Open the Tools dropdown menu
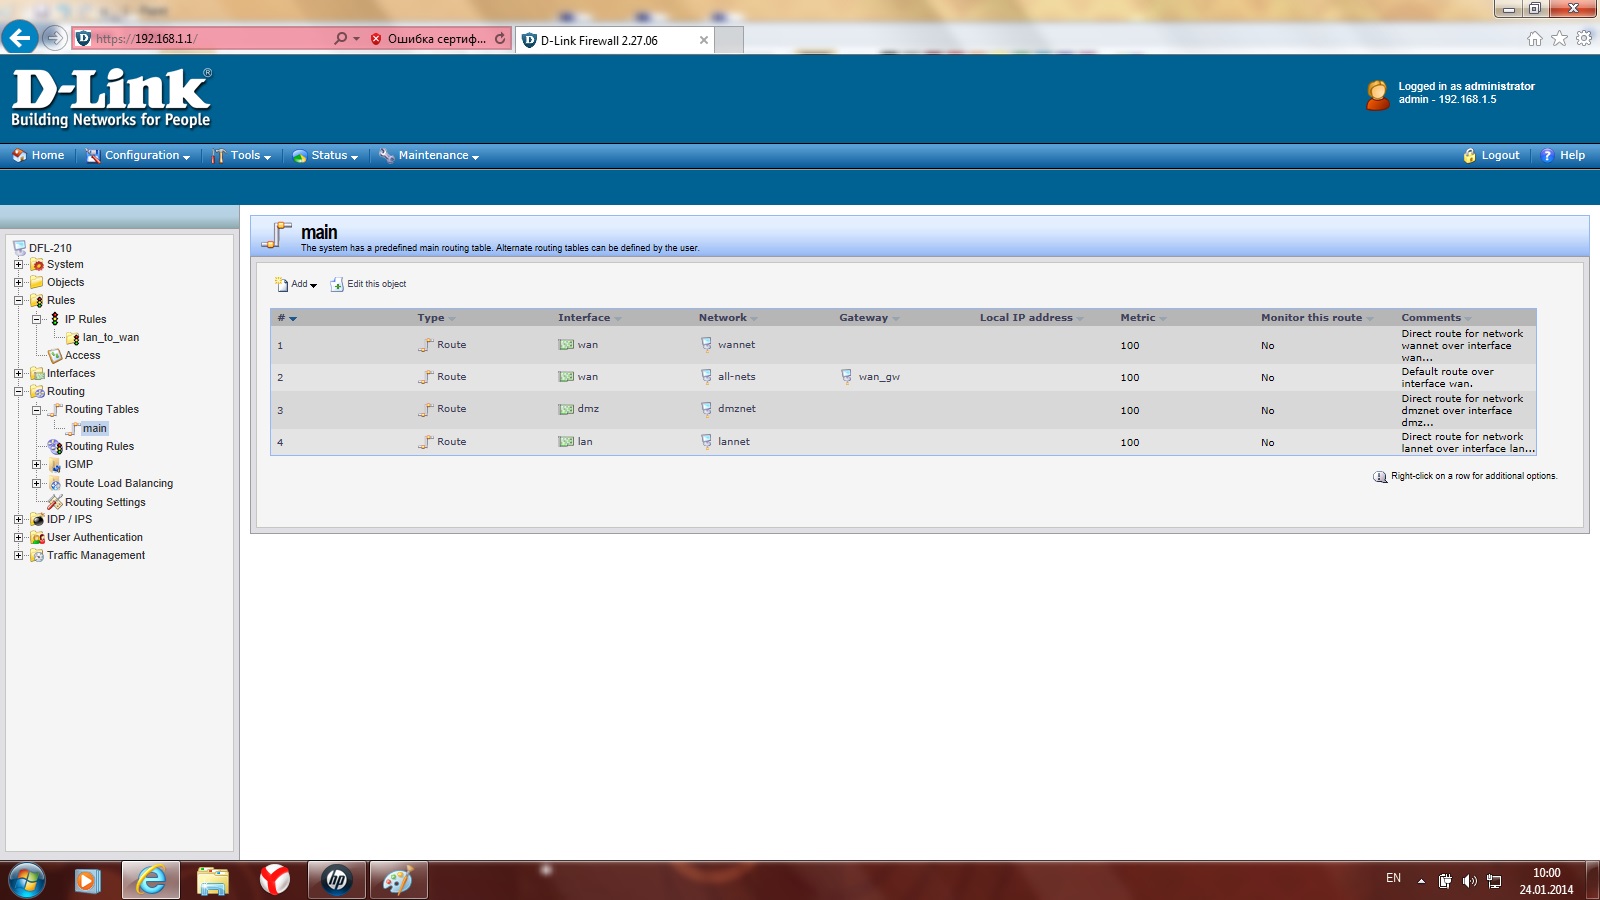This screenshot has width=1600, height=900. click(241, 155)
